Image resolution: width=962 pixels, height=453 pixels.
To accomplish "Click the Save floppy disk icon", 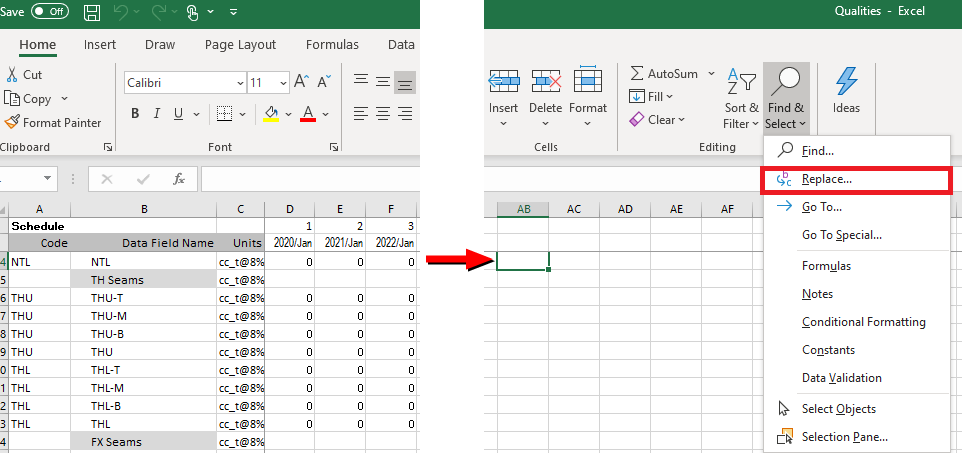I will coord(92,12).
